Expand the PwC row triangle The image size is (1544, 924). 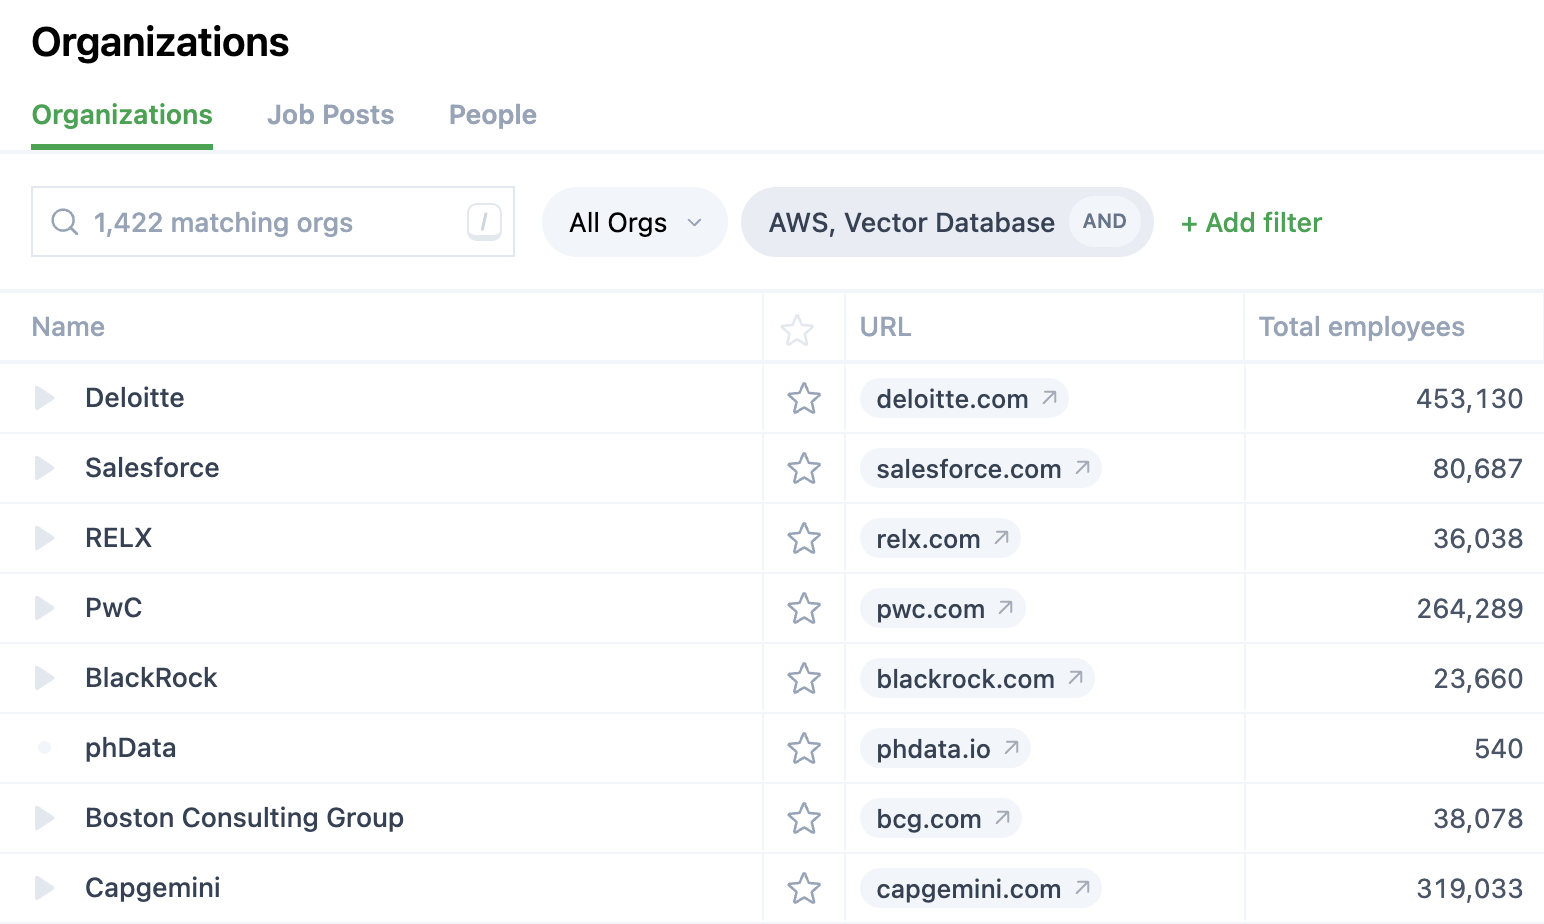click(x=44, y=608)
